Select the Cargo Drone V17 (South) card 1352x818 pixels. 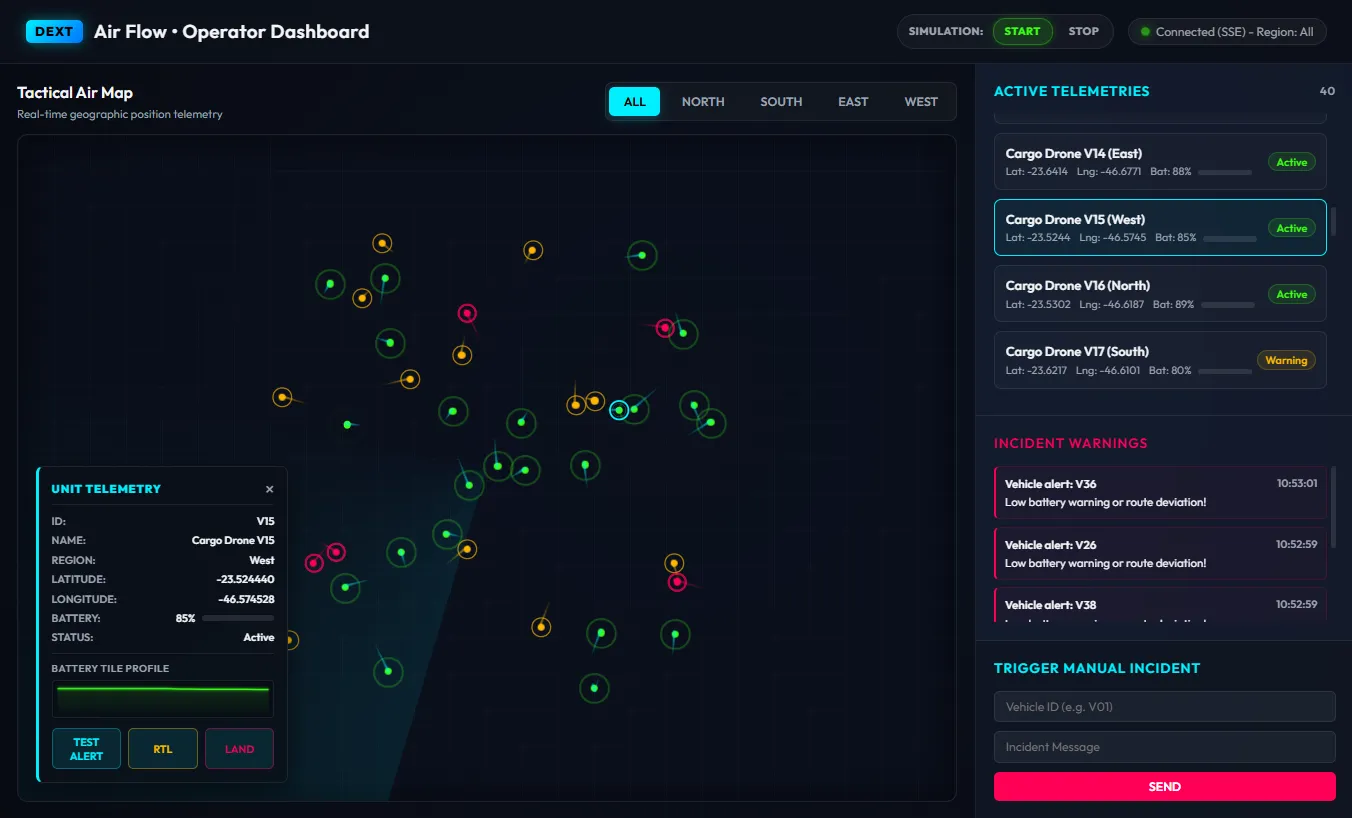(1160, 359)
